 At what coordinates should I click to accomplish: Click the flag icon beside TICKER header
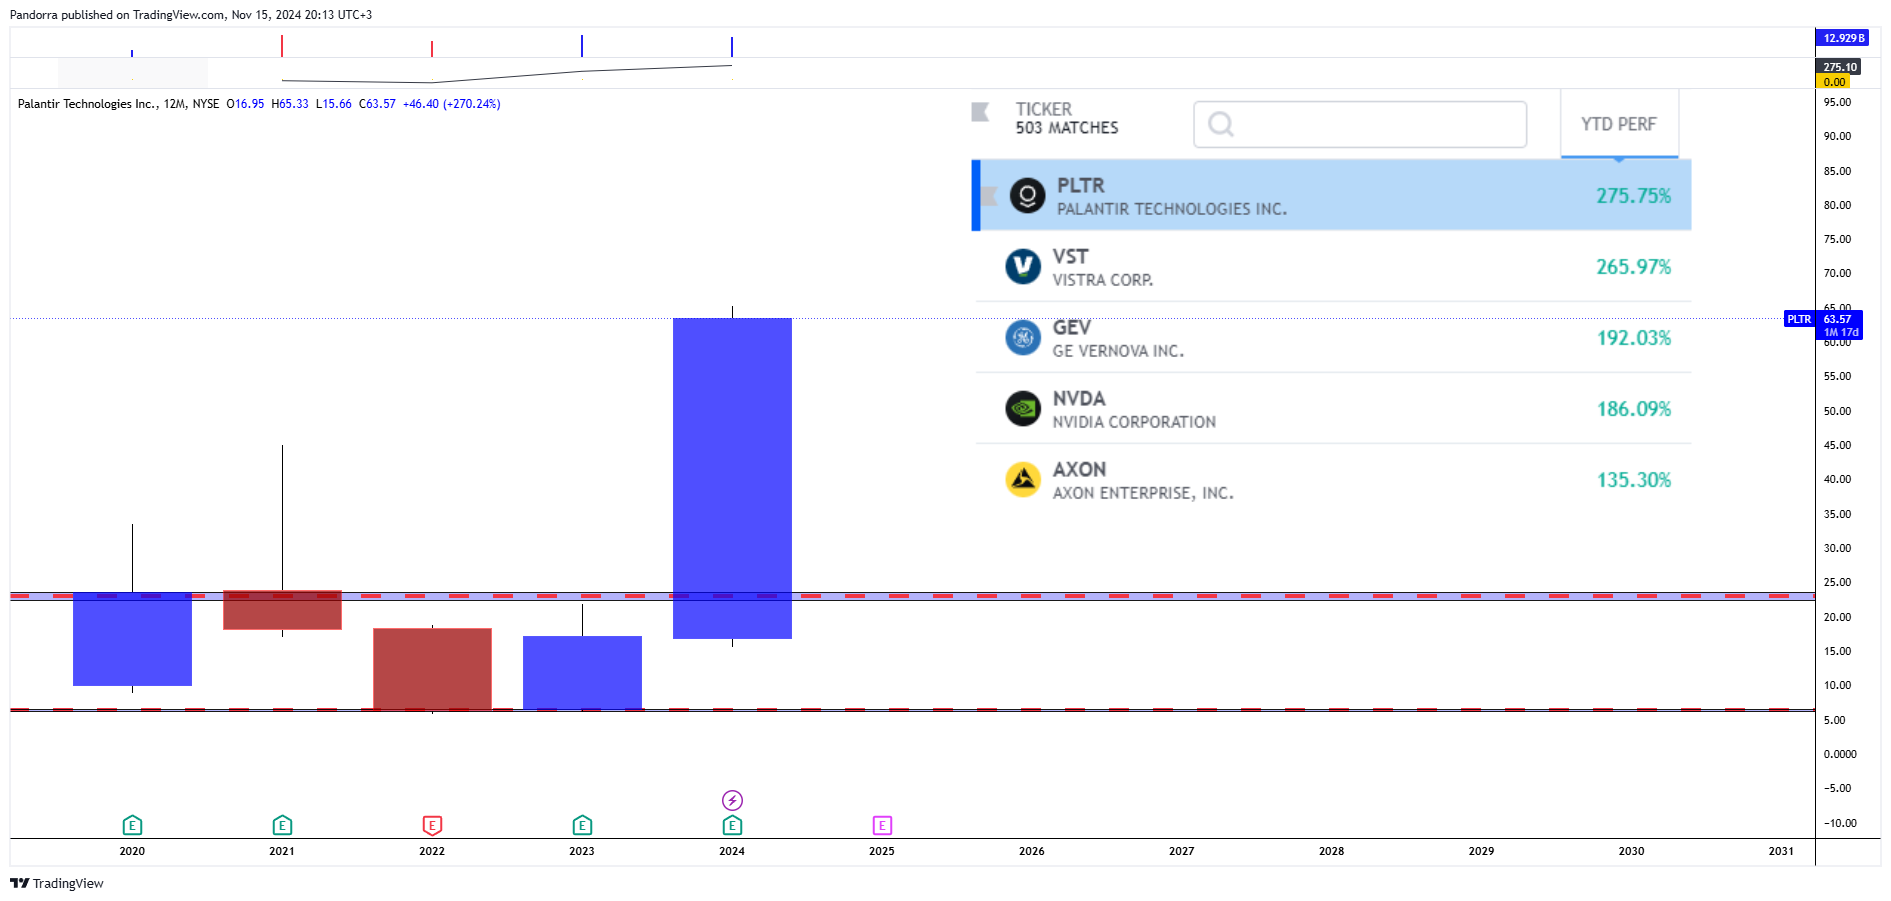point(980,112)
